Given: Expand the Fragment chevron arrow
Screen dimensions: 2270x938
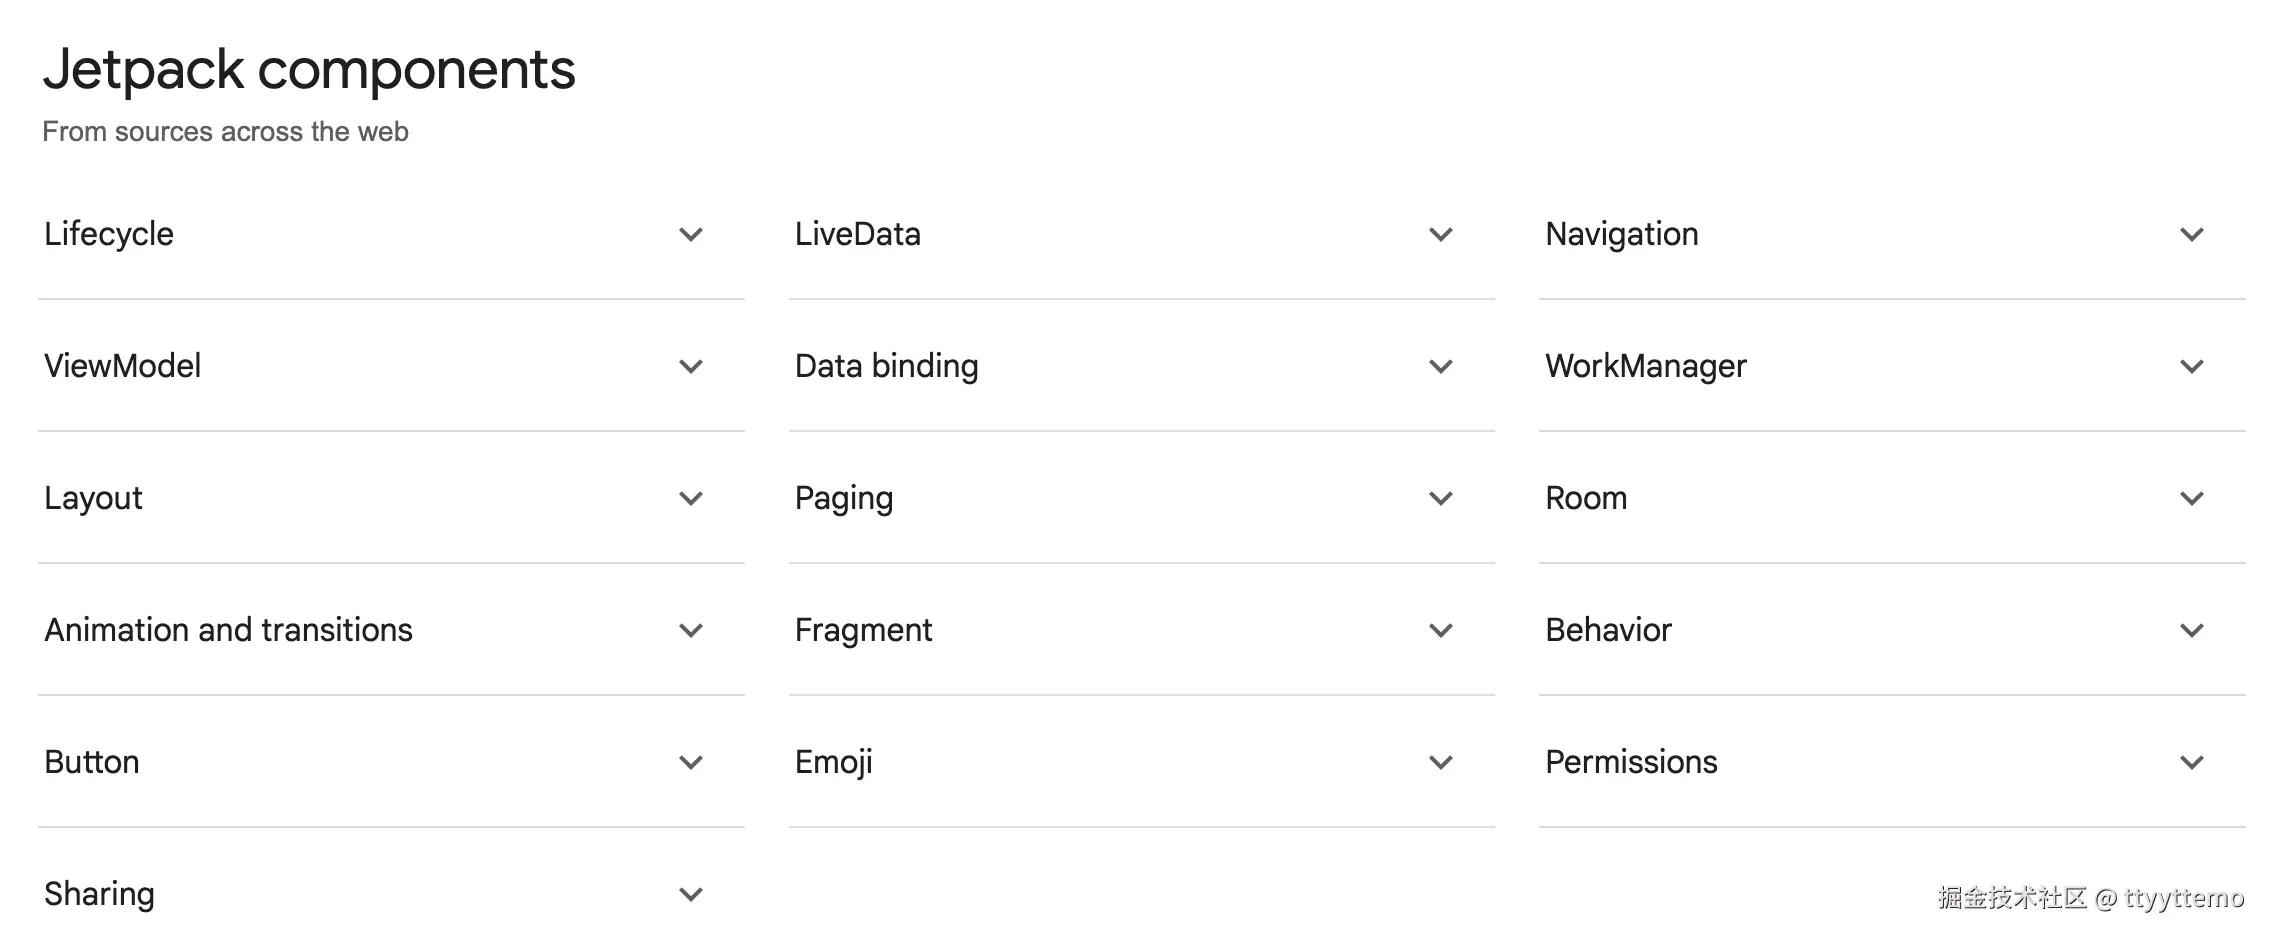Looking at the screenshot, I should coord(1441,631).
